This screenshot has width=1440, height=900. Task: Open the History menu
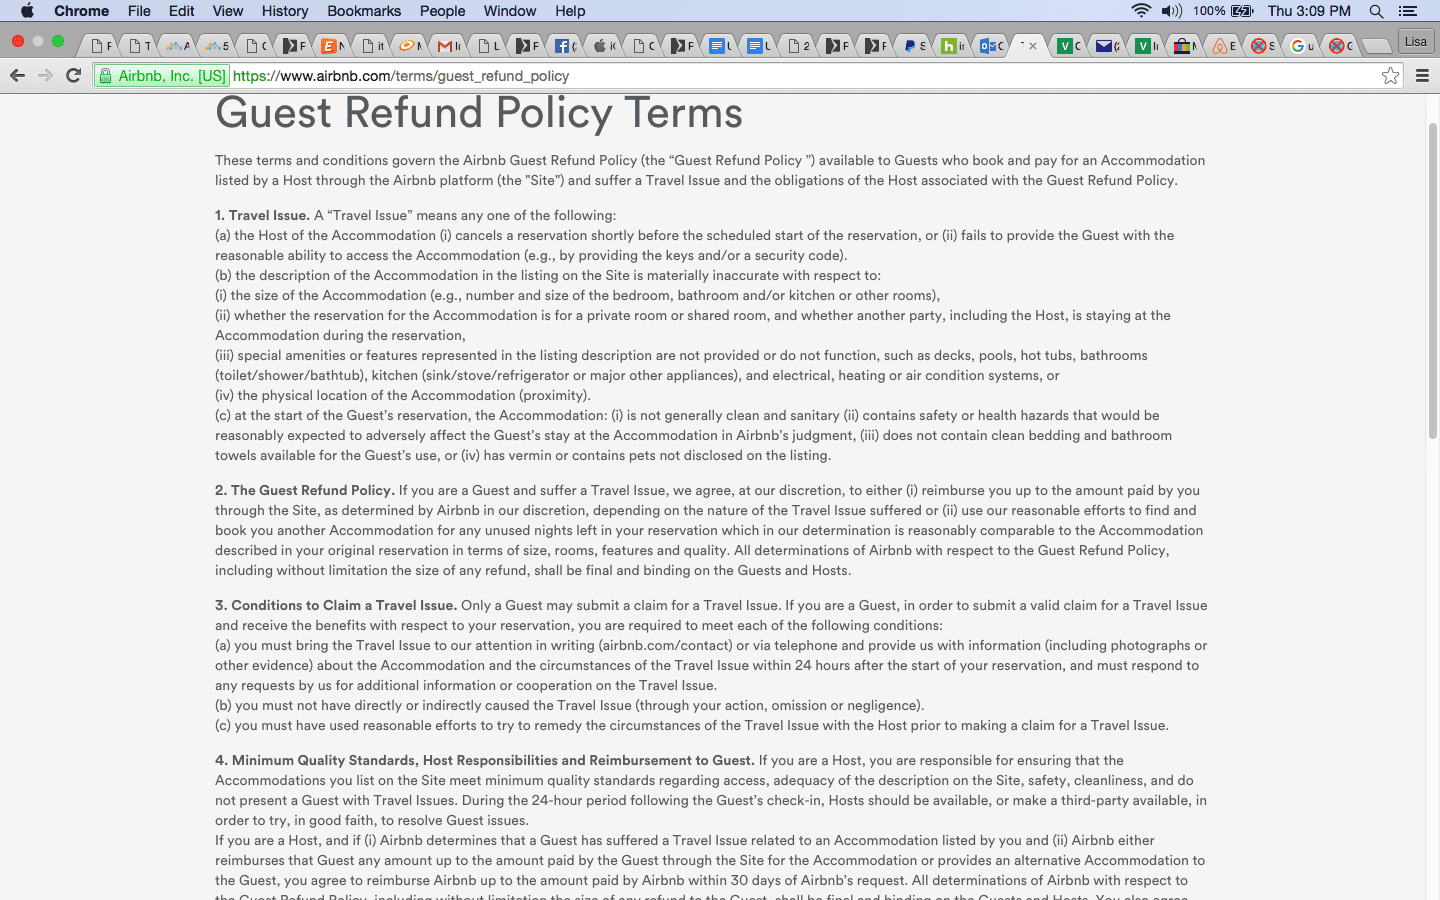pyautogui.click(x=285, y=11)
